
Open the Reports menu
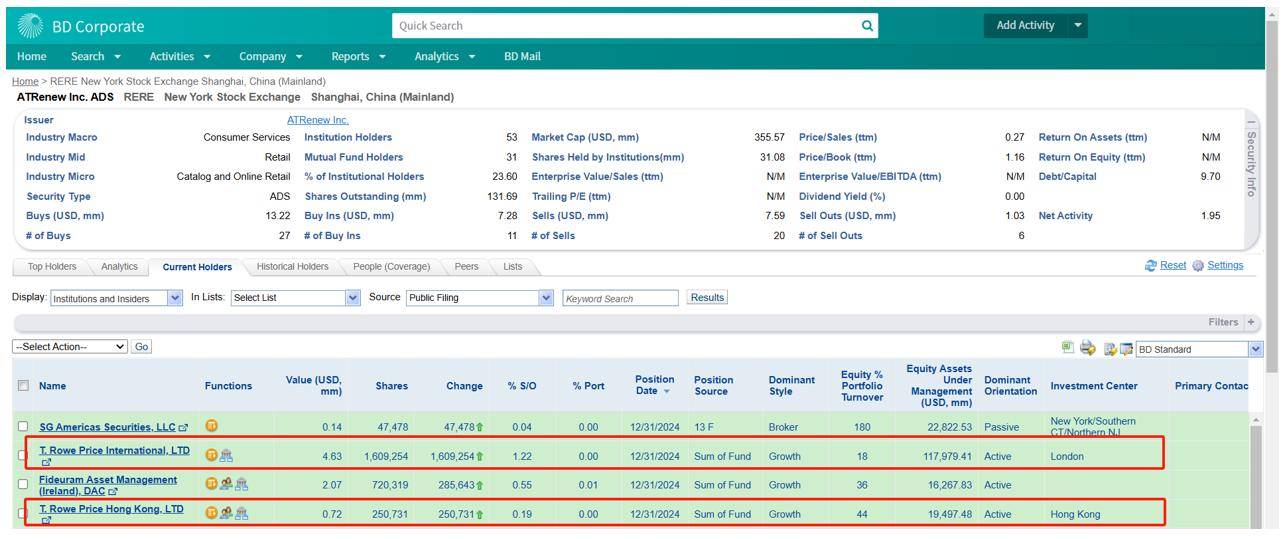[358, 56]
